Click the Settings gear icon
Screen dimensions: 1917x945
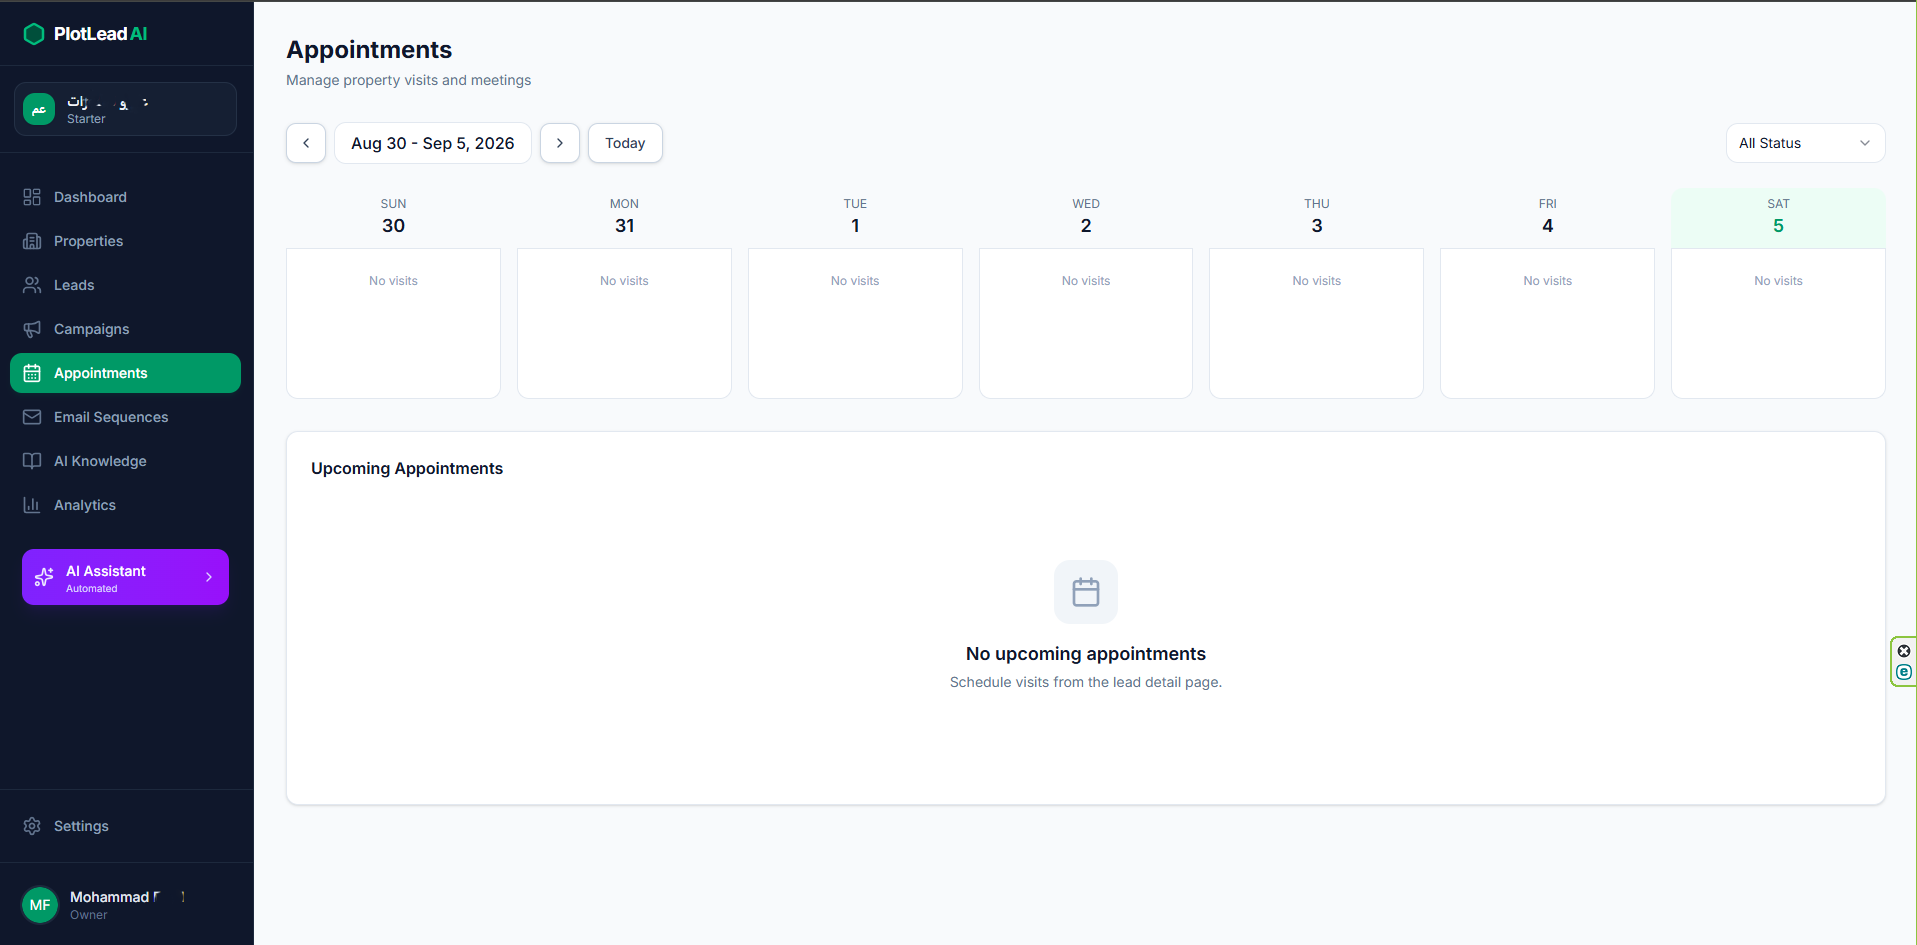pos(32,826)
